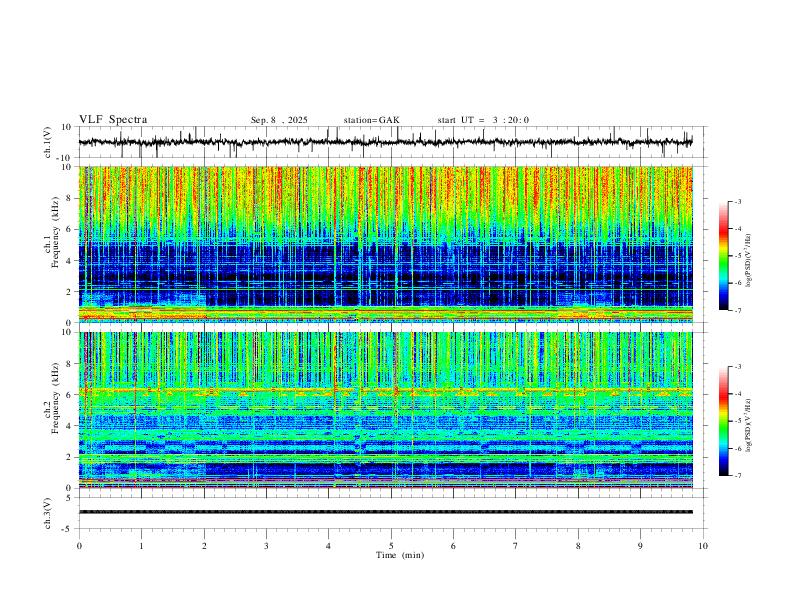Click the "station=GAK" header label

coord(371,120)
